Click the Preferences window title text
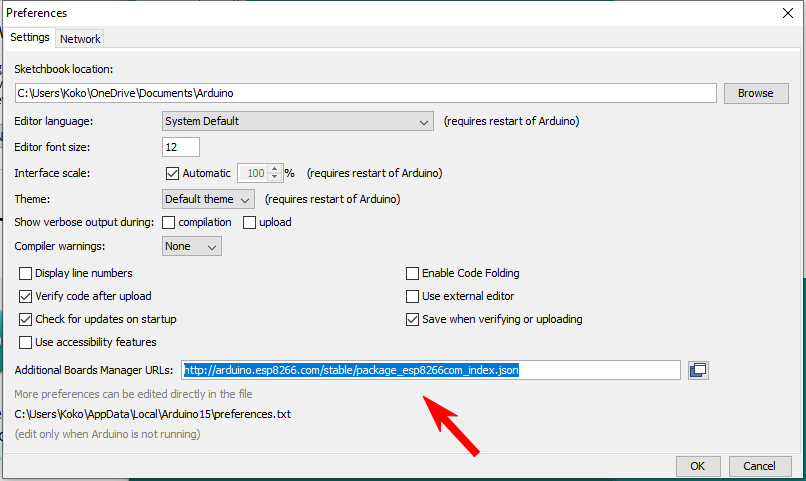The image size is (806, 481). [36, 13]
